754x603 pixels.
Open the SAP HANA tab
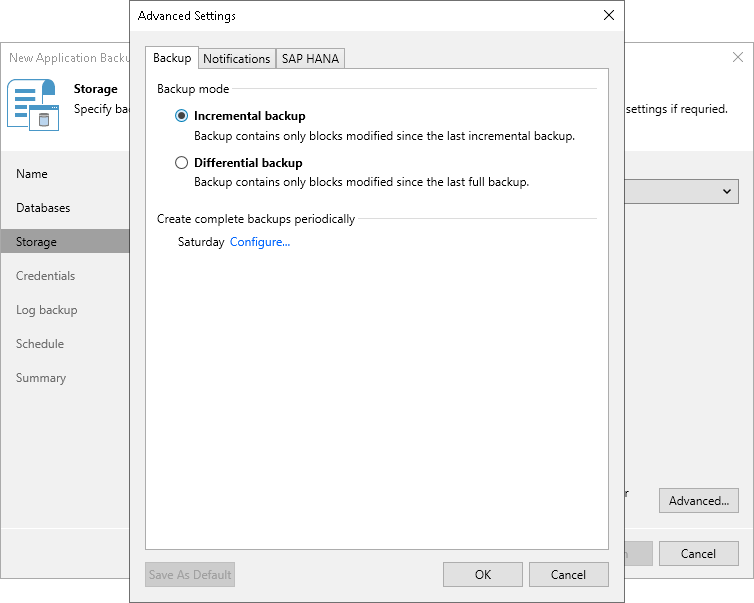click(x=310, y=59)
